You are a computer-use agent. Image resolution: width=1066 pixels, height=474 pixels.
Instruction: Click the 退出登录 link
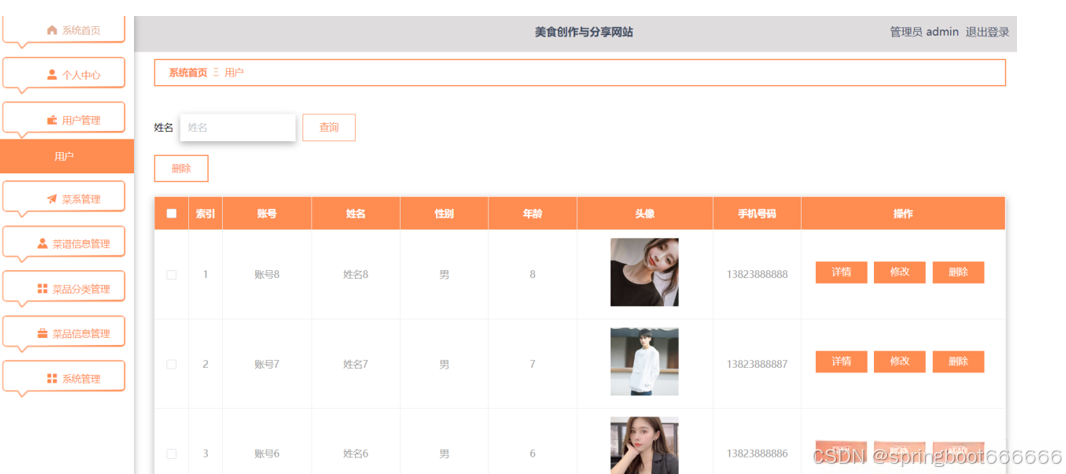tap(987, 32)
